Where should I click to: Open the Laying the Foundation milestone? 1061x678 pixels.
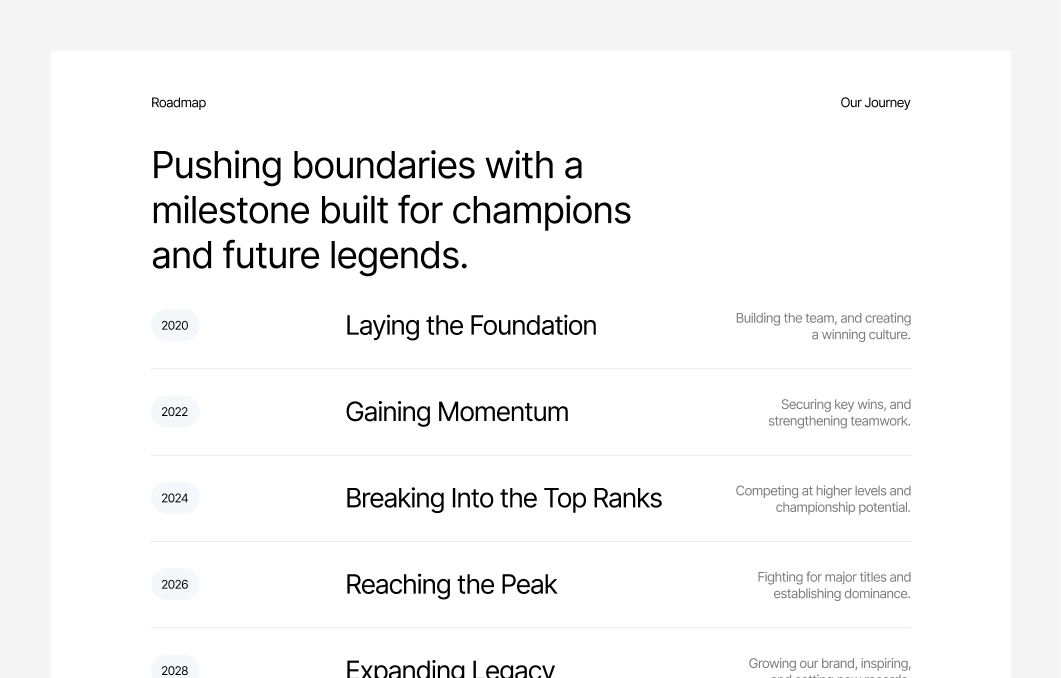(470, 326)
